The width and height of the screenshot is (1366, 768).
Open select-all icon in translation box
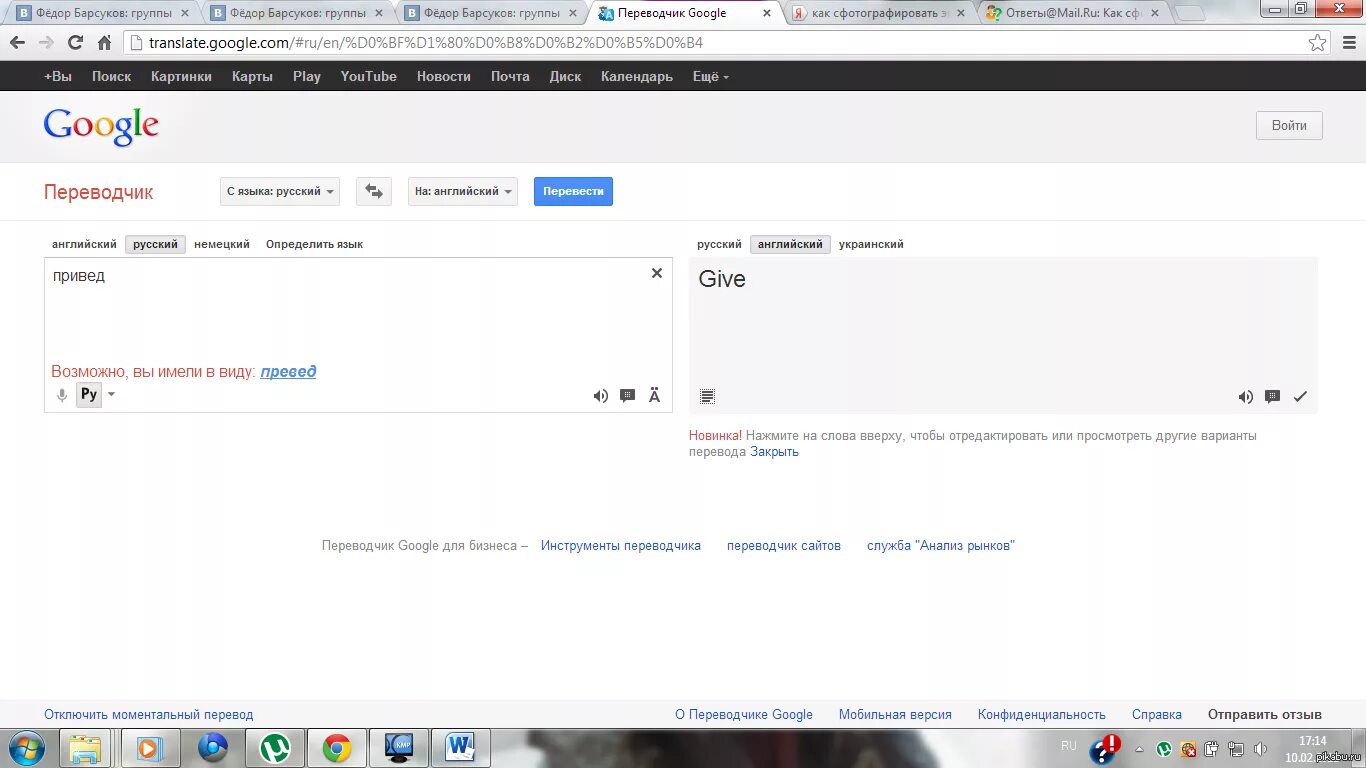point(707,397)
